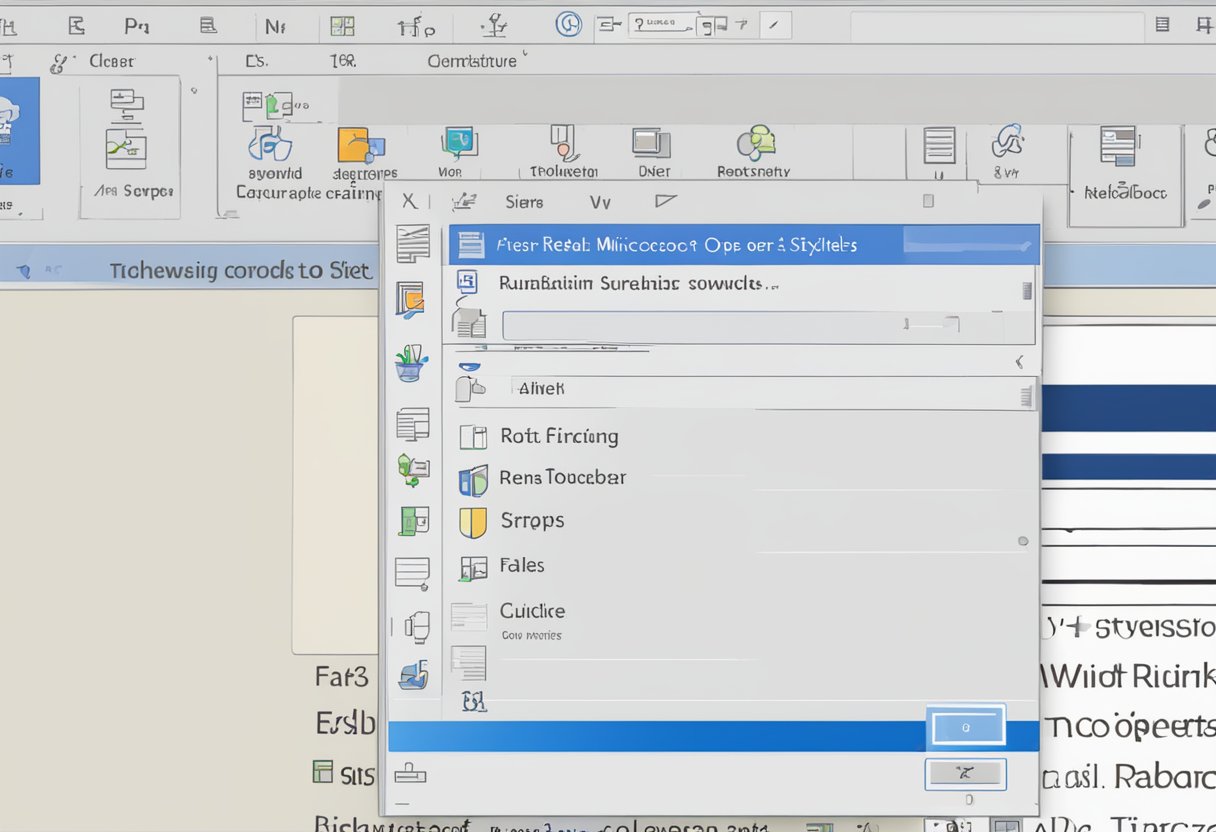1216x832 pixels.
Task: Switch to the Closer ribbon tab
Action: 110,60
